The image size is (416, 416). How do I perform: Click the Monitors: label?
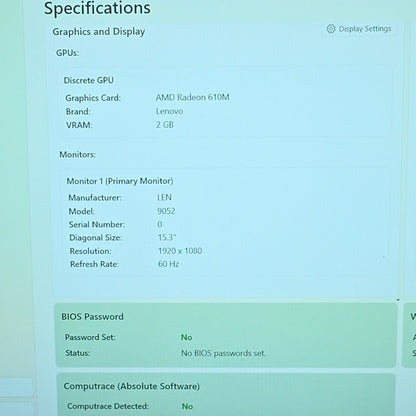[78, 155]
